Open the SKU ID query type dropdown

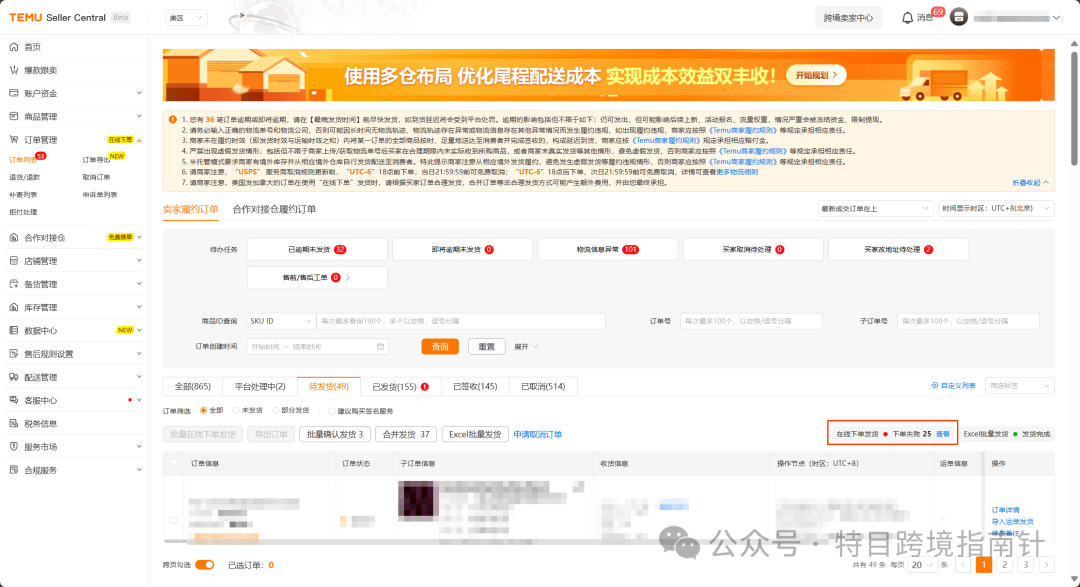tap(281, 321)
